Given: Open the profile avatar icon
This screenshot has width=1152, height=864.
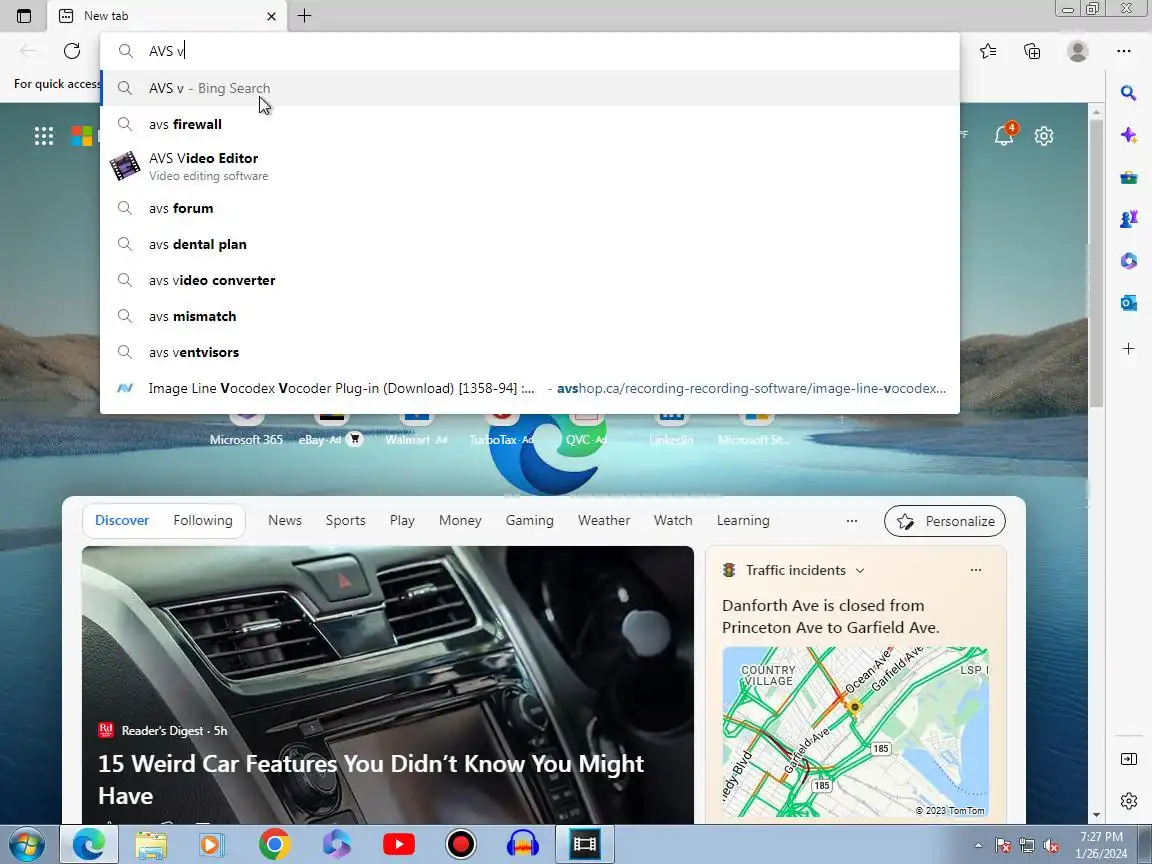Looking at the screenshot, I should point(1078,51).
